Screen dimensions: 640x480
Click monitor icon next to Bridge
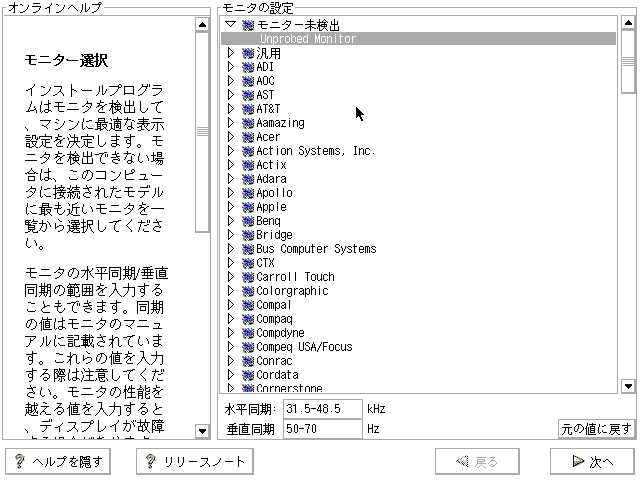point(248,235)
